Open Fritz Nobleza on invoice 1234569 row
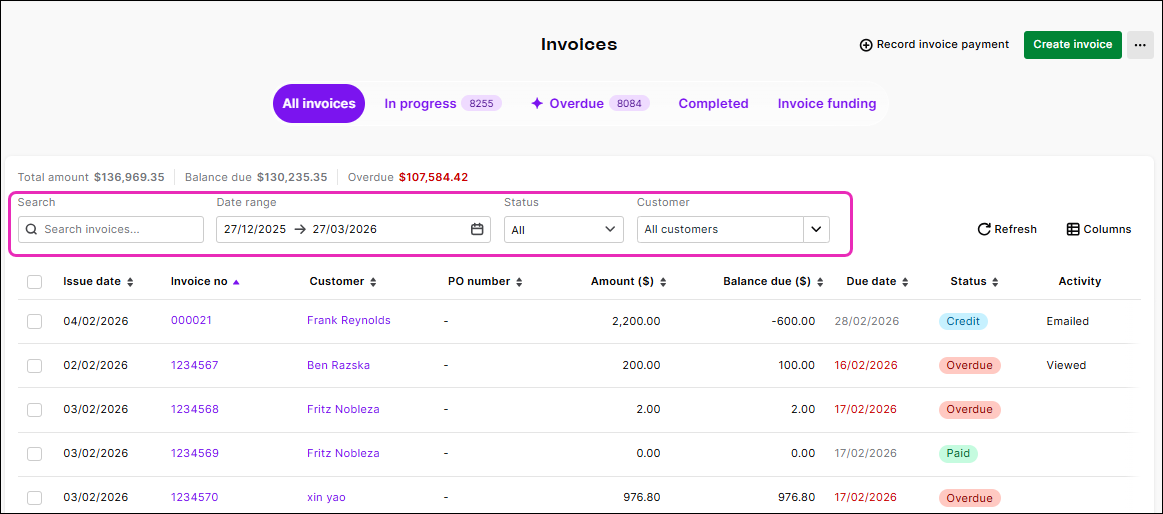The height and width of the screenshot is (514, 1163). 343,453
